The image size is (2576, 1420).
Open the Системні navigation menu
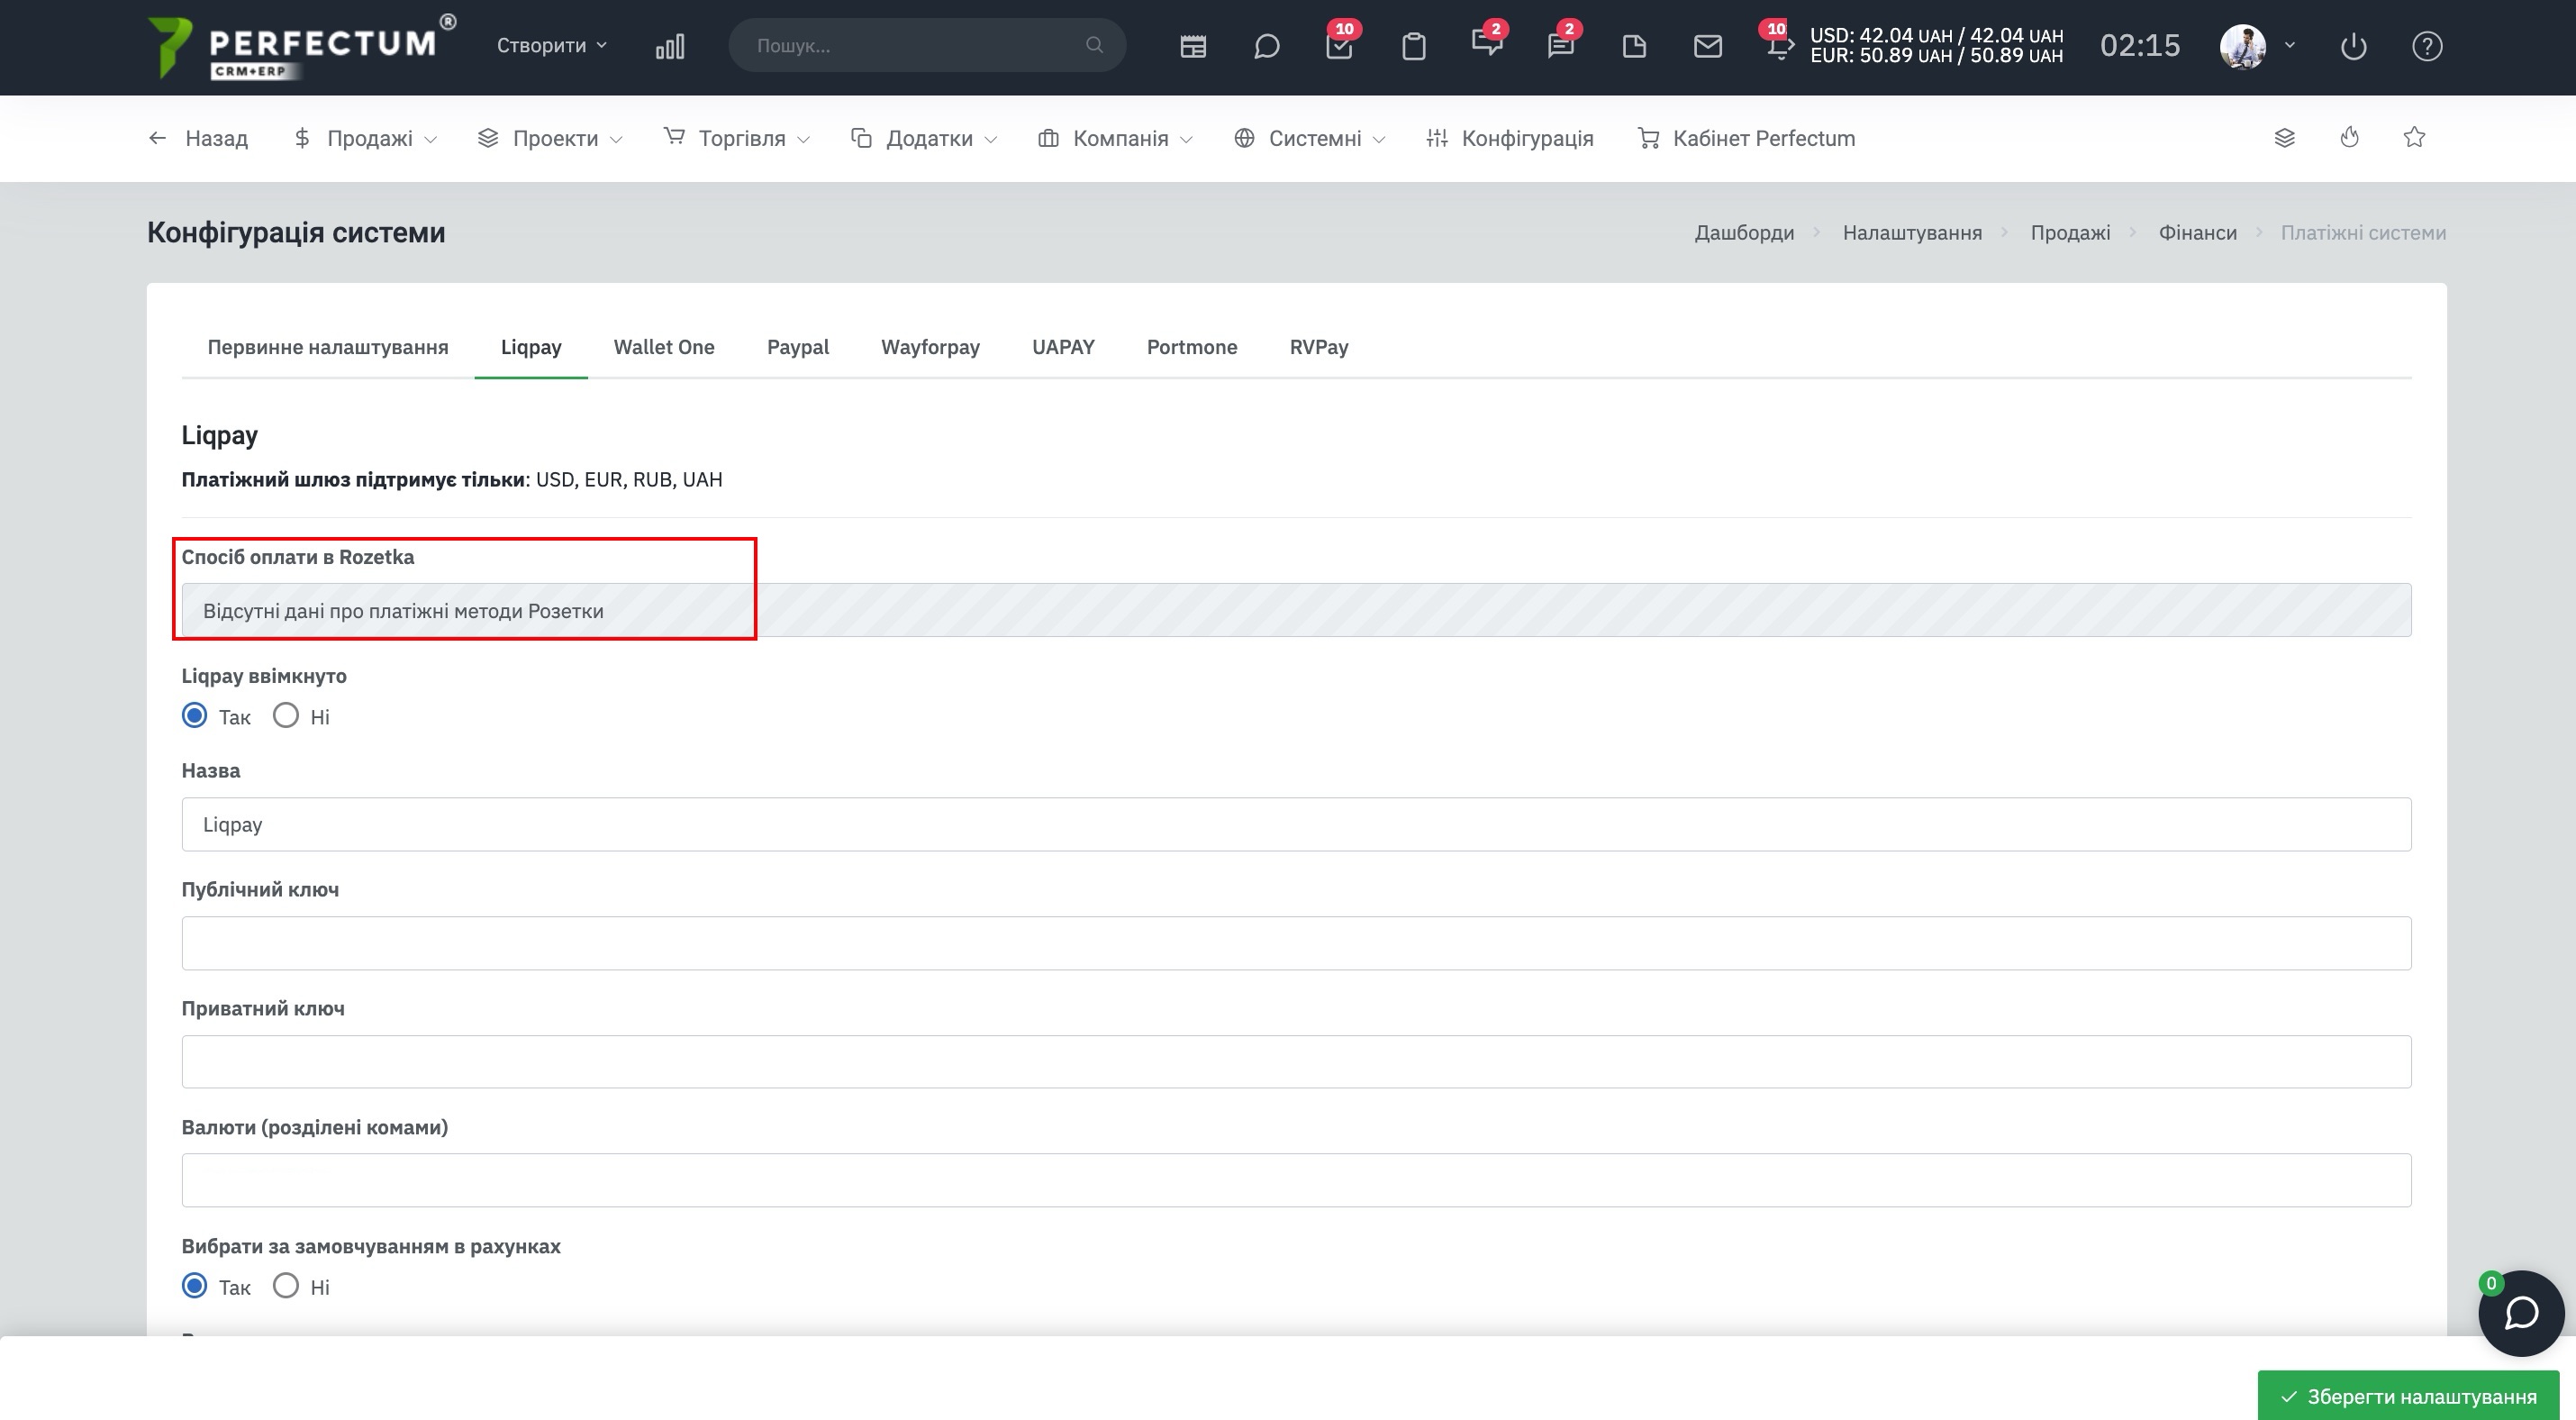(1309, 138)
